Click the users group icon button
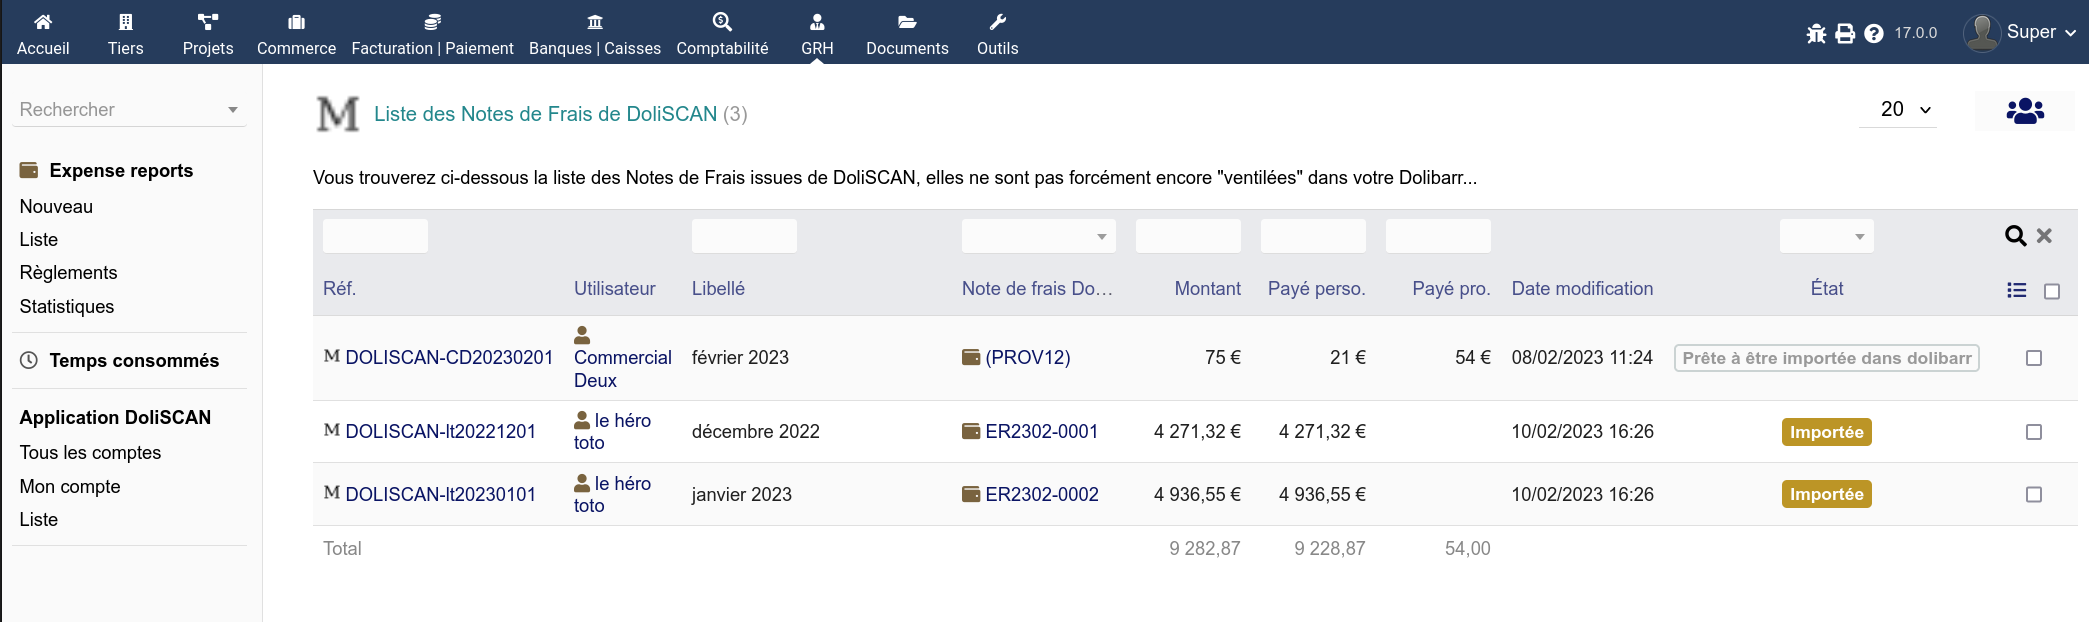Screen dimensions: 2089x622 (x=2025, y=110)
